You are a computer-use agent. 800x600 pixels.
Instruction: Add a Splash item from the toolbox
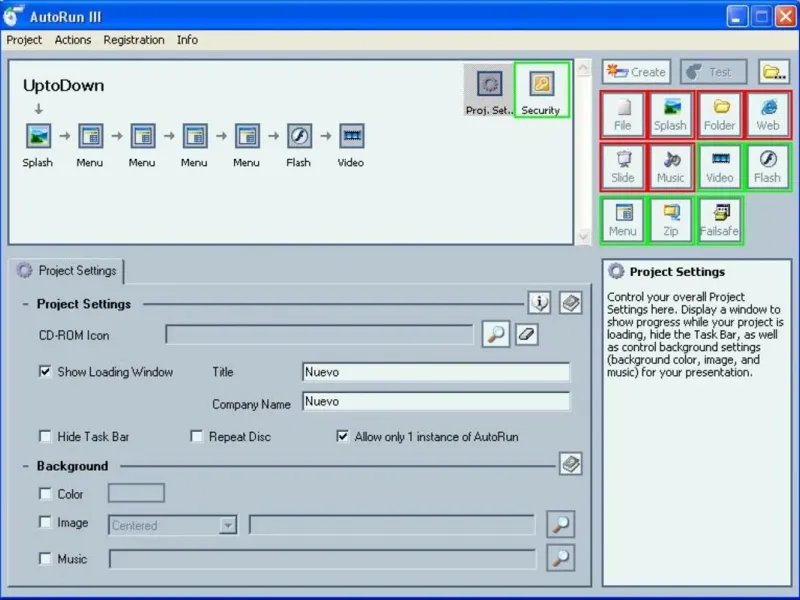(x=670, y=115)
